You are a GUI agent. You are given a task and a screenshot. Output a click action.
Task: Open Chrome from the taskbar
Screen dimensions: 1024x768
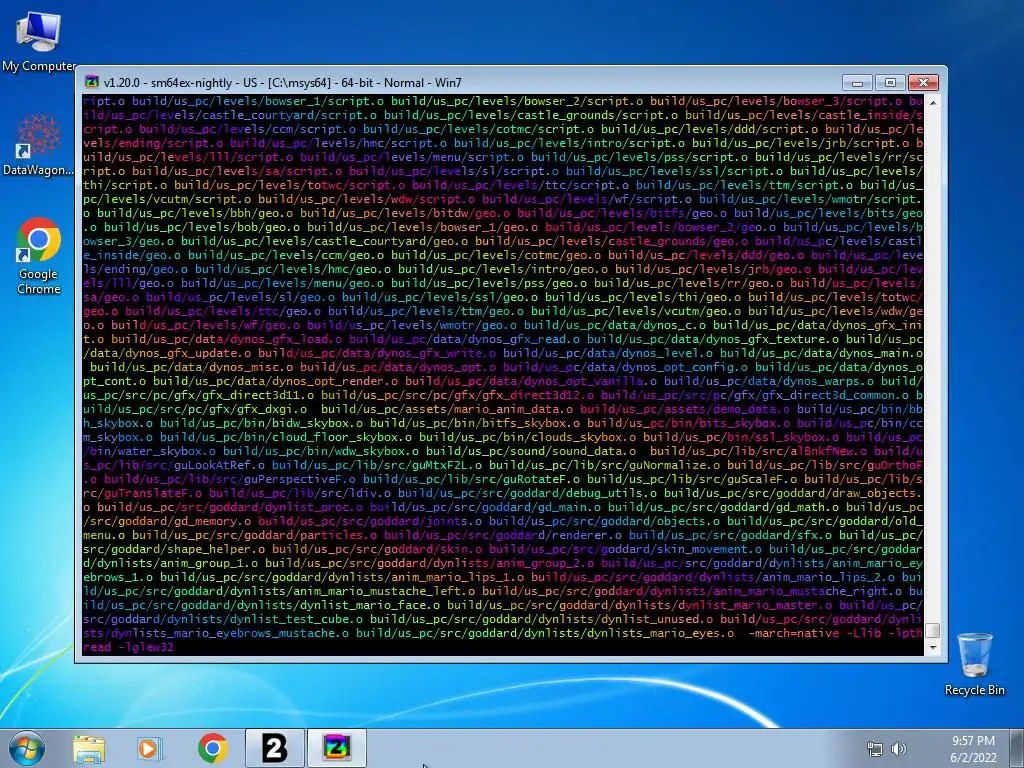212,748
